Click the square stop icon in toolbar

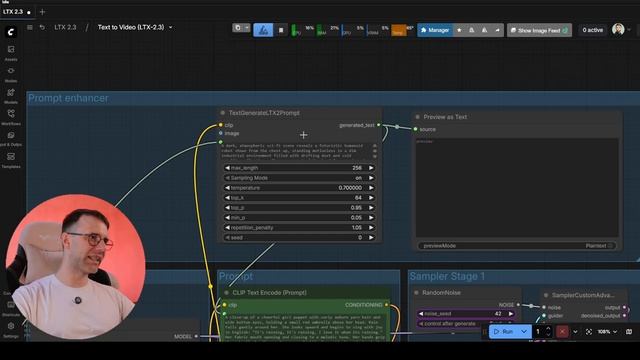coord(281,30)
